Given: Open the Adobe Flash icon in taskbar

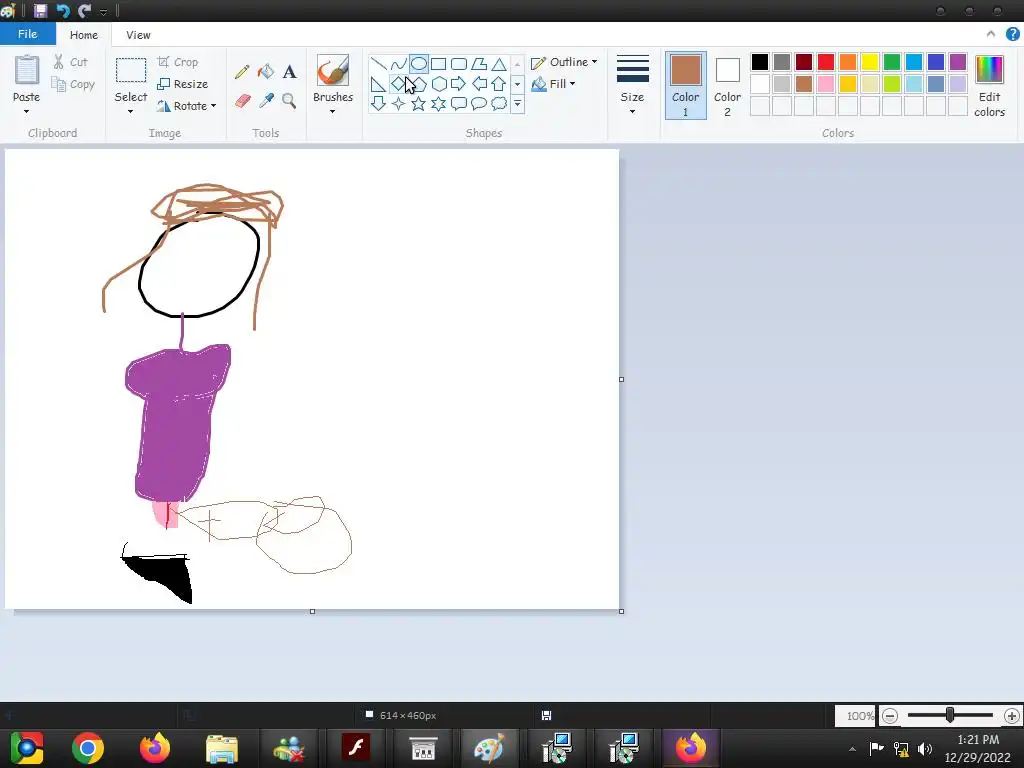Looking at the screenshot, I should (356, 746).
